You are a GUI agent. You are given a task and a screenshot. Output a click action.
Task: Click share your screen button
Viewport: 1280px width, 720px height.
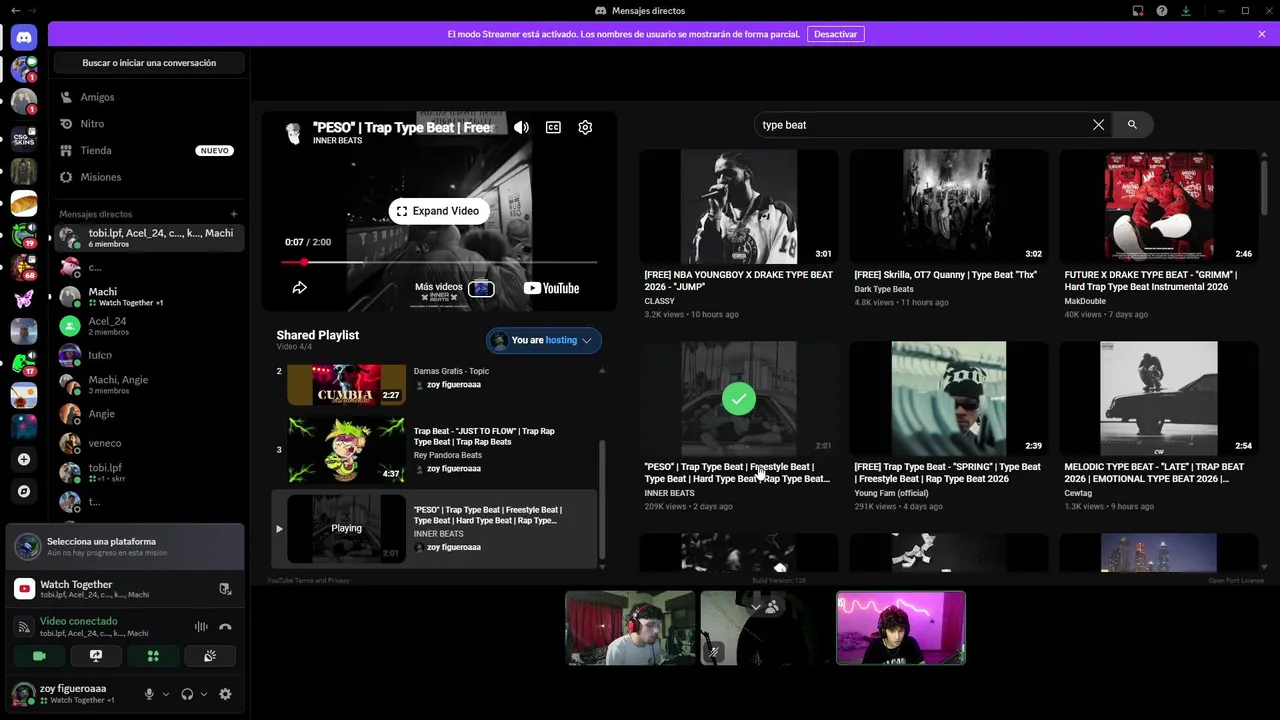(96, 656)
